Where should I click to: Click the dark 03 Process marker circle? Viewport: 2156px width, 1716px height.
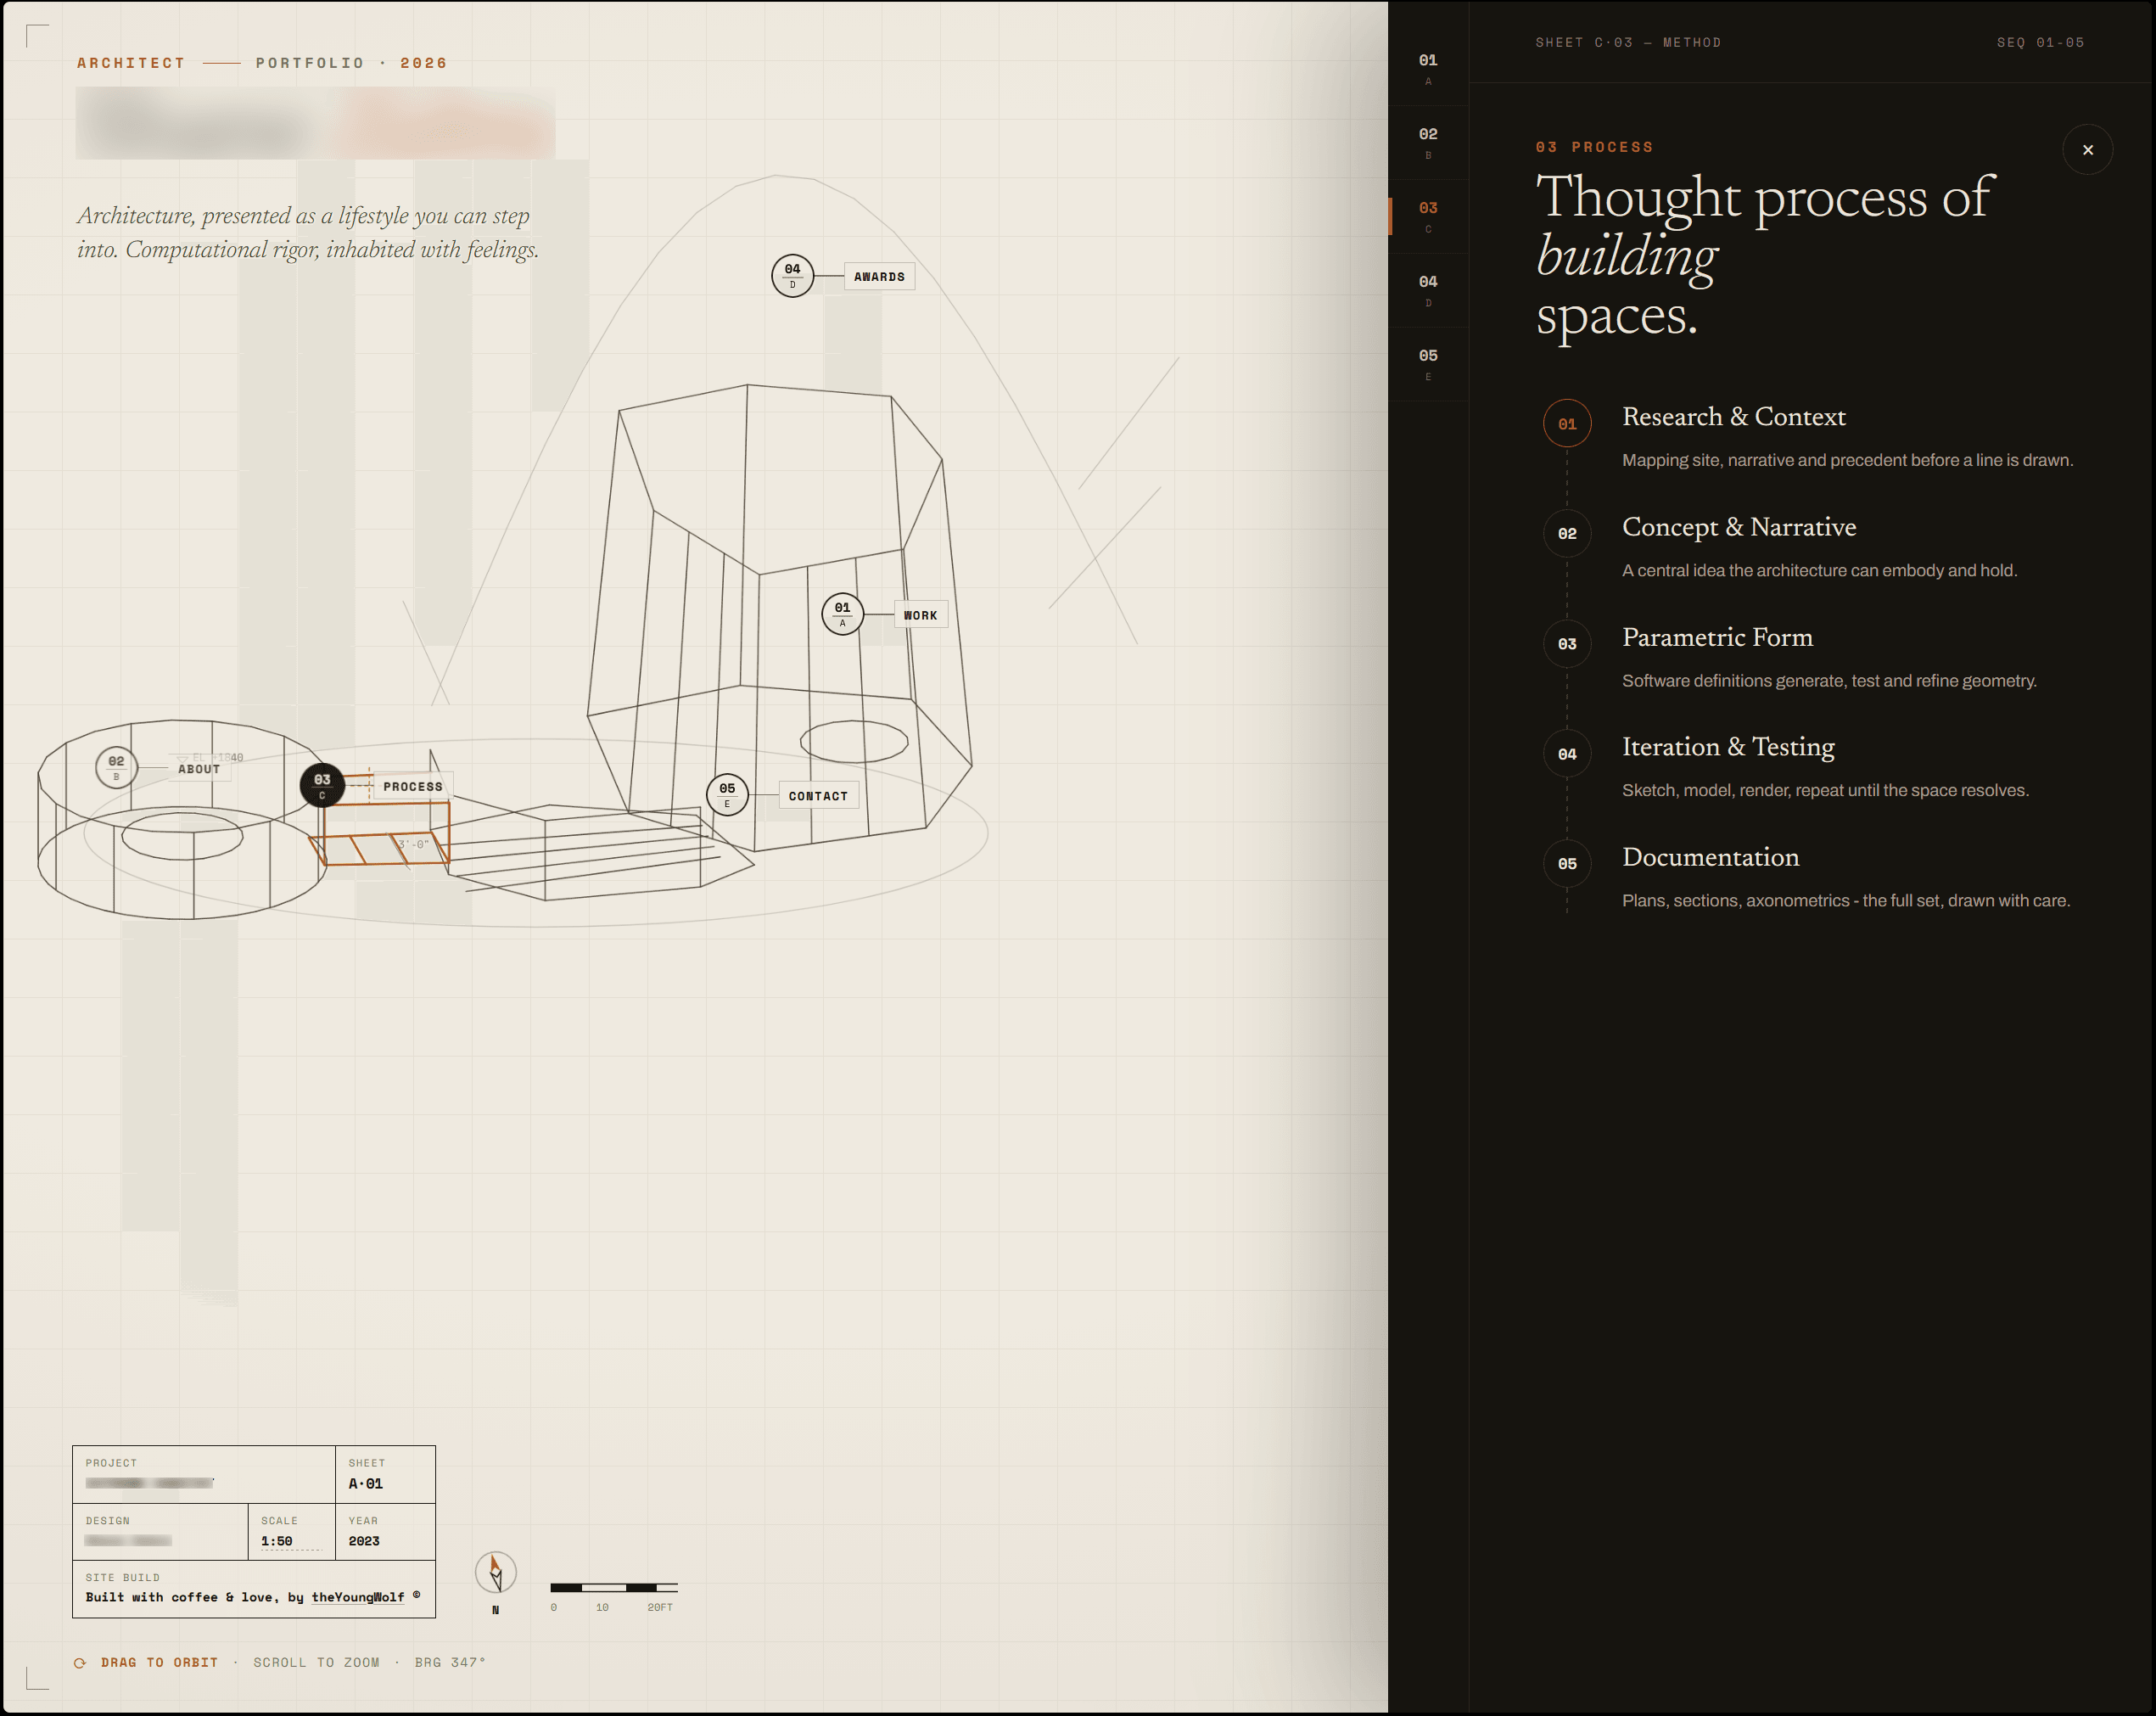pos(322,786)
